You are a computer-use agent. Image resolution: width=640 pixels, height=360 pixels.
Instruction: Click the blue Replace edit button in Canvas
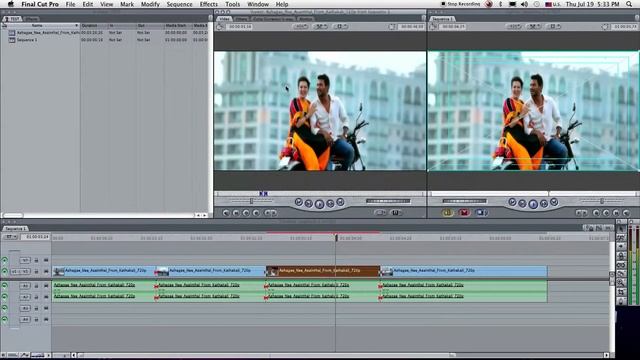point(481,213)
